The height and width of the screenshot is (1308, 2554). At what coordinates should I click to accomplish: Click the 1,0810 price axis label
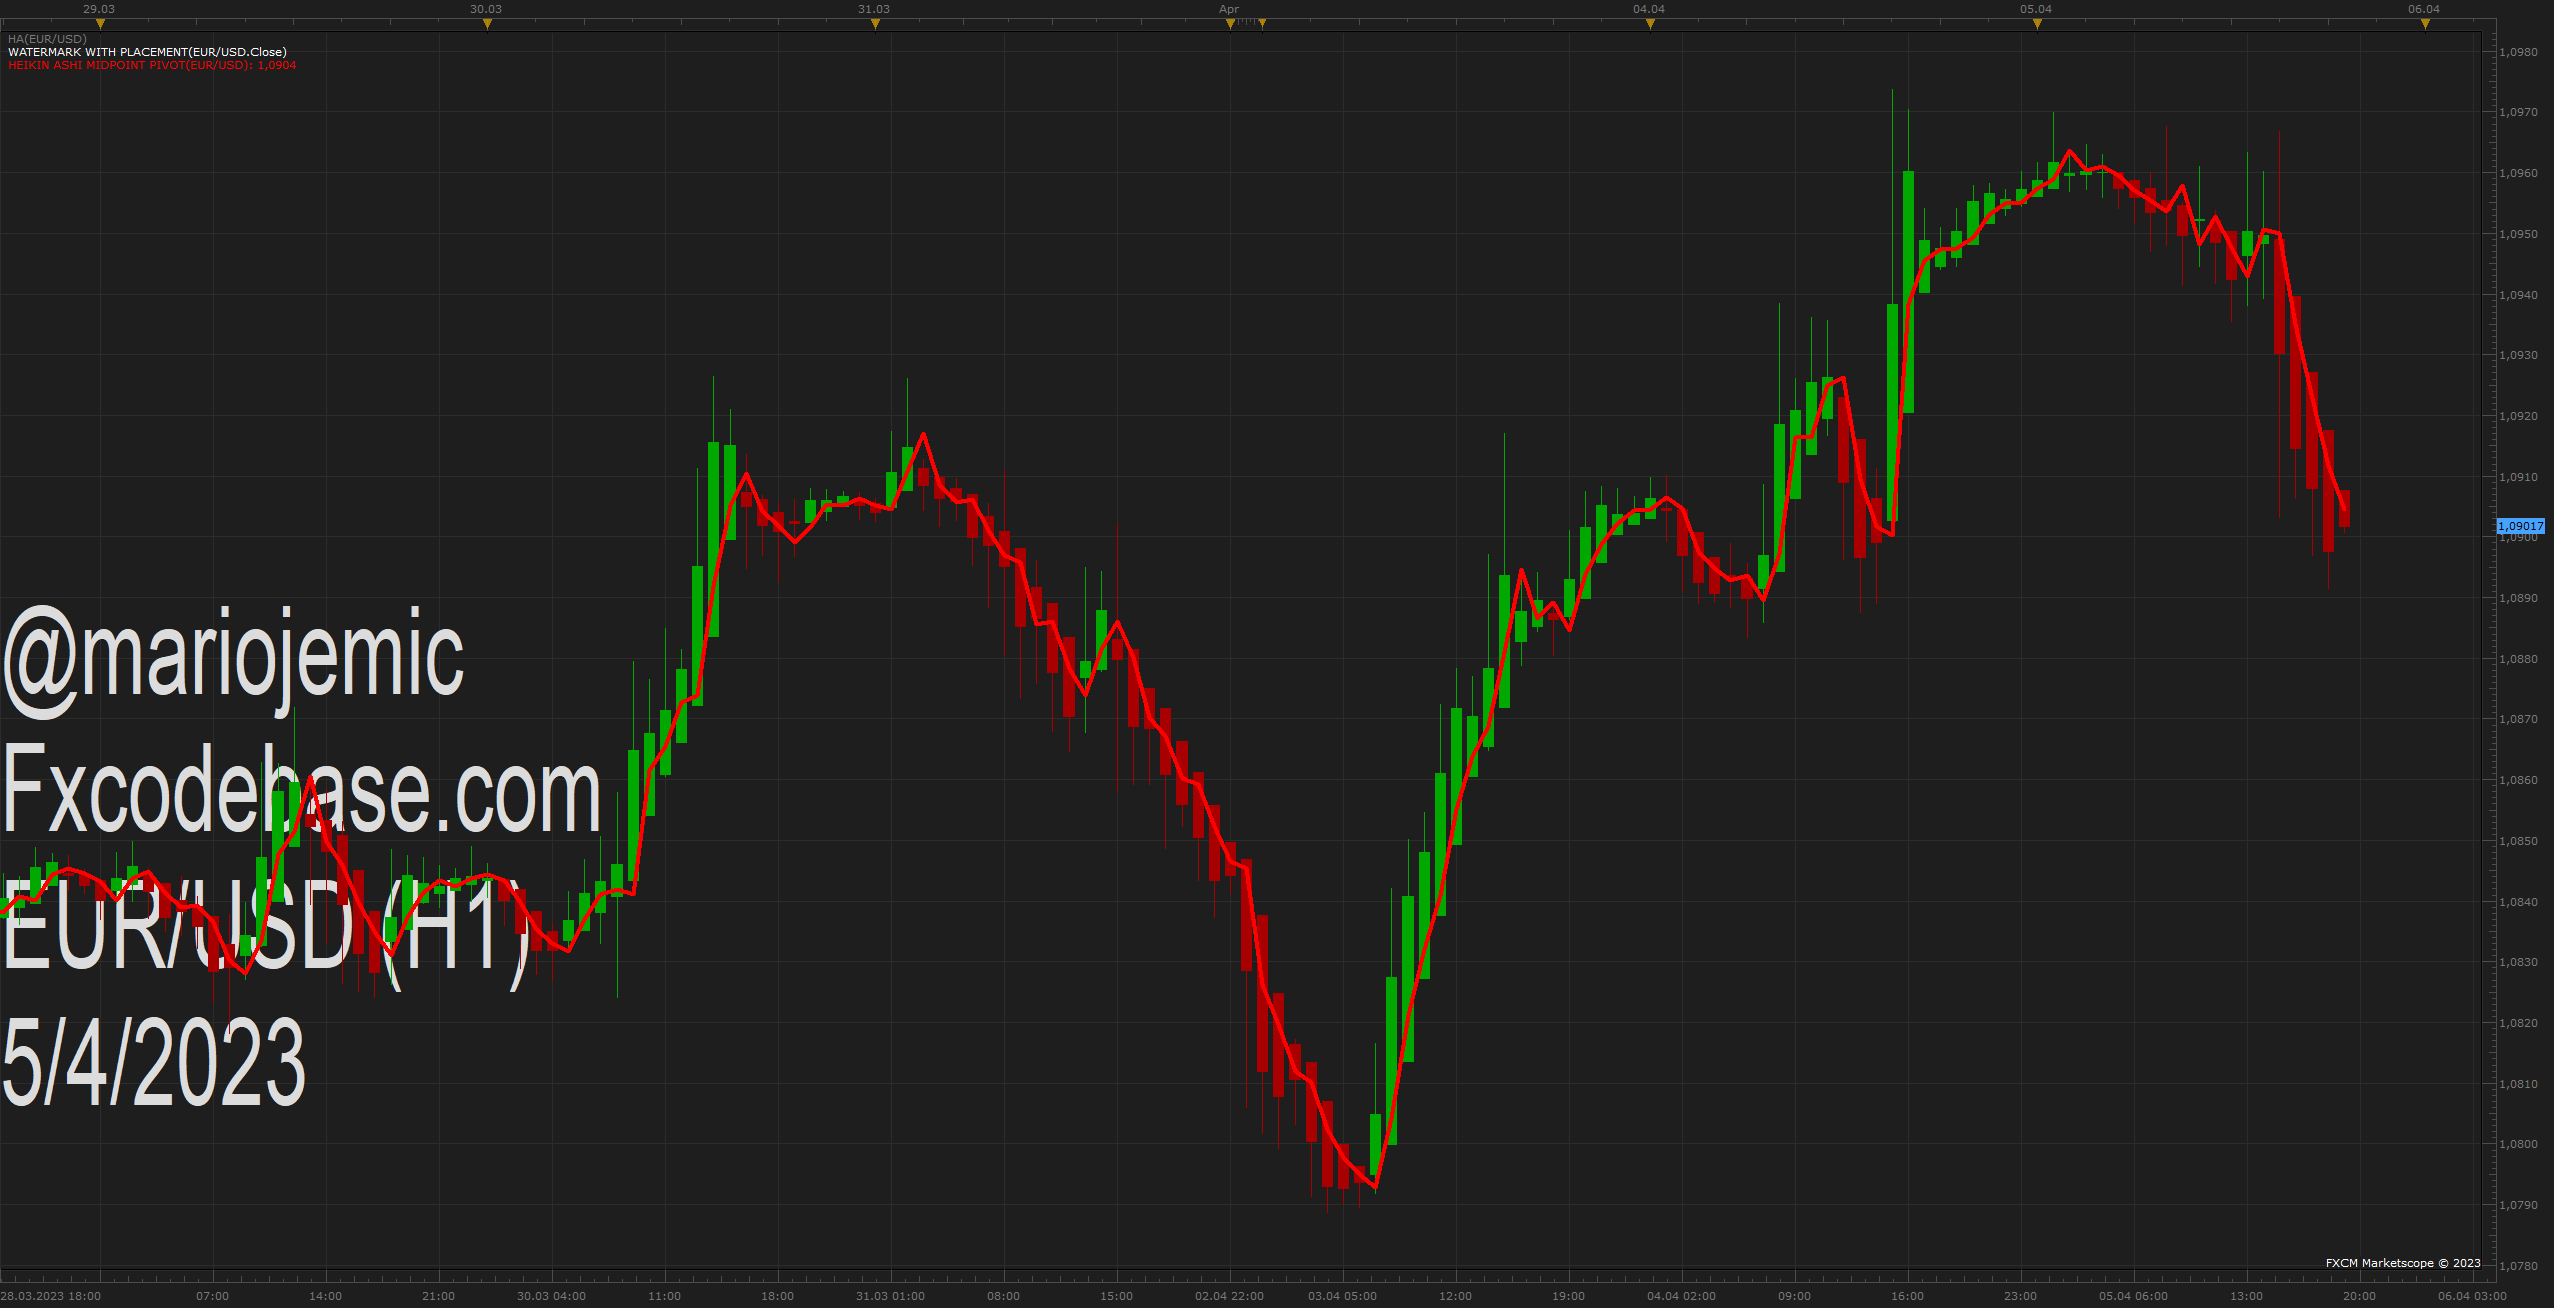2518,1084
